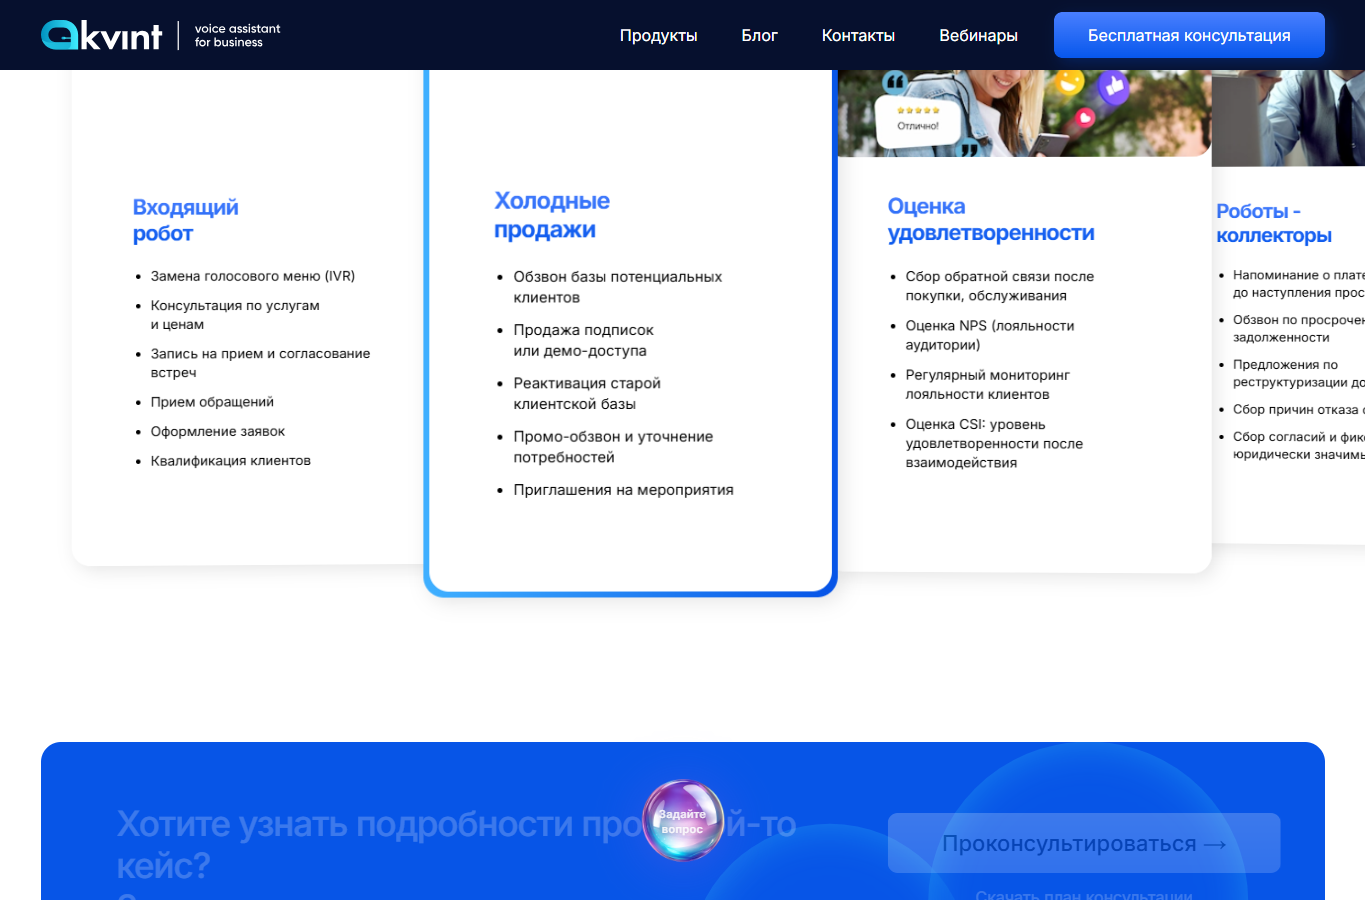Screen dimensions: 1365x900
Task: Click text Консультация по услугам и ценам
Action: point(235,315)
